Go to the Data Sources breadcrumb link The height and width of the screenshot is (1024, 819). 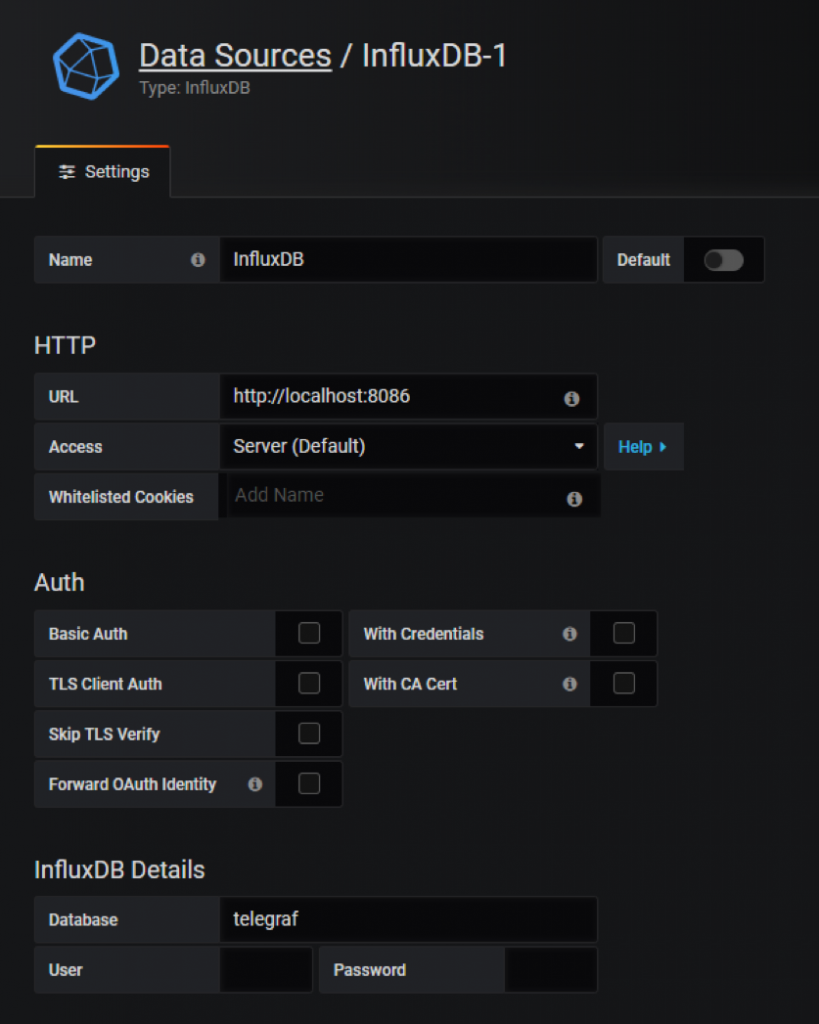click(x=235, y=56)
